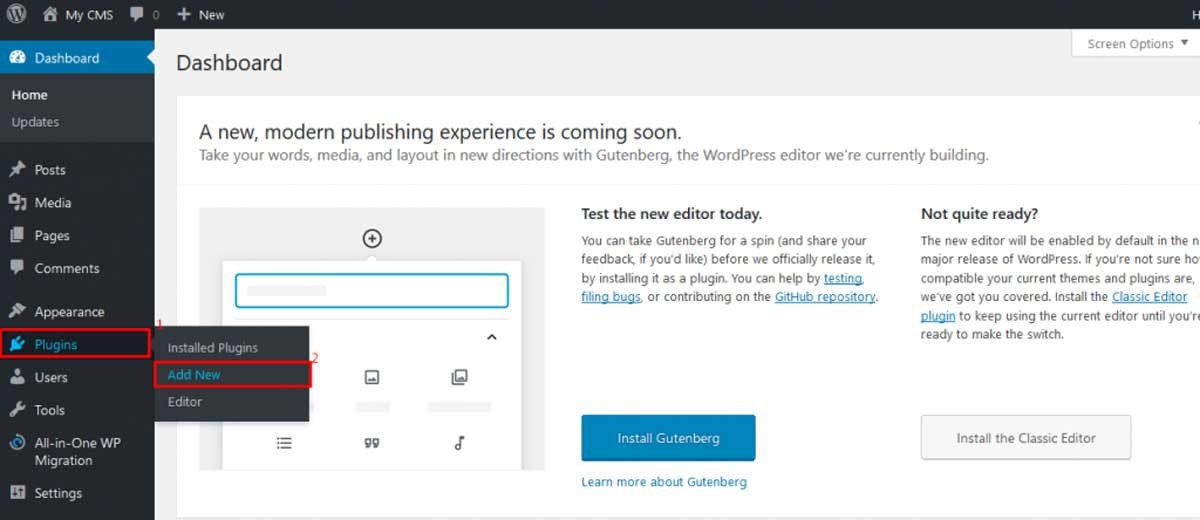Viewport: 1200px width, 520px height.
Task: Click 'Not quite ready?' heading
Action: 979,214
